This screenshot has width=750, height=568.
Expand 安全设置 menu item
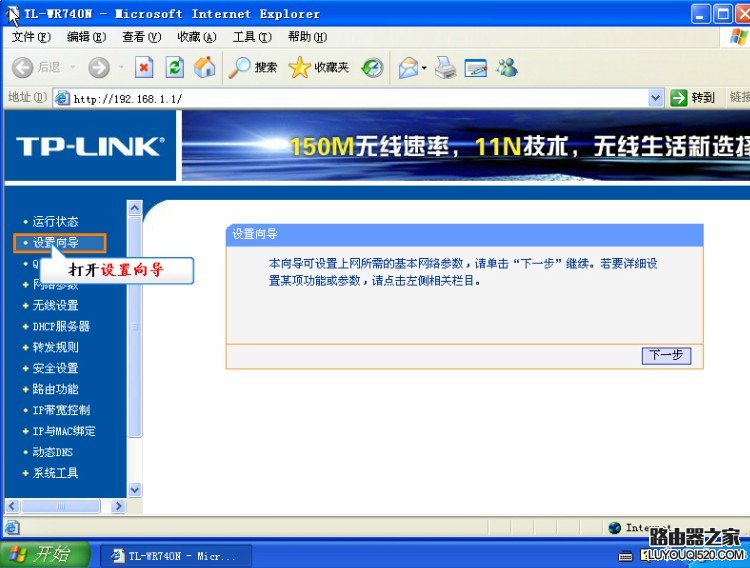click(55, 368)
